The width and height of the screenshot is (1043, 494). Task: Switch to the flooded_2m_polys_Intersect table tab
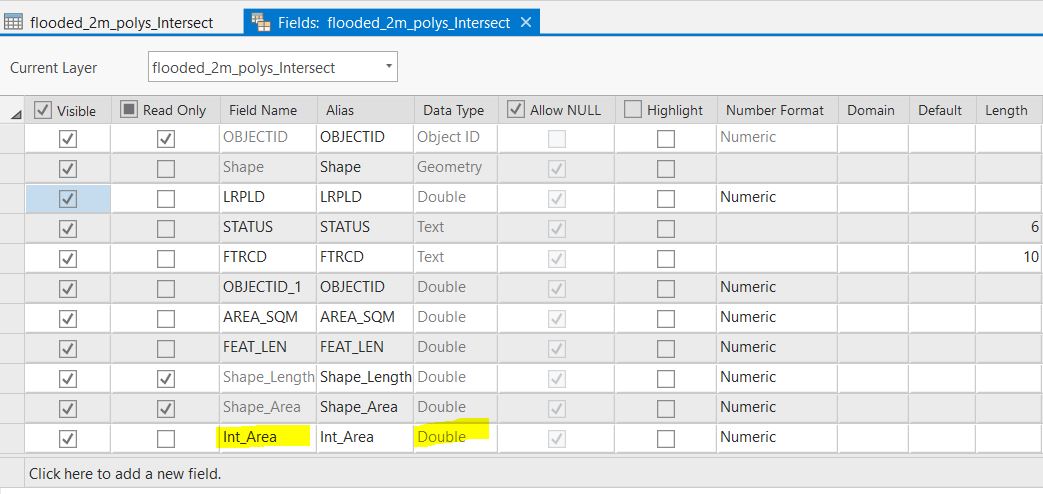click(x=121, y=22)
